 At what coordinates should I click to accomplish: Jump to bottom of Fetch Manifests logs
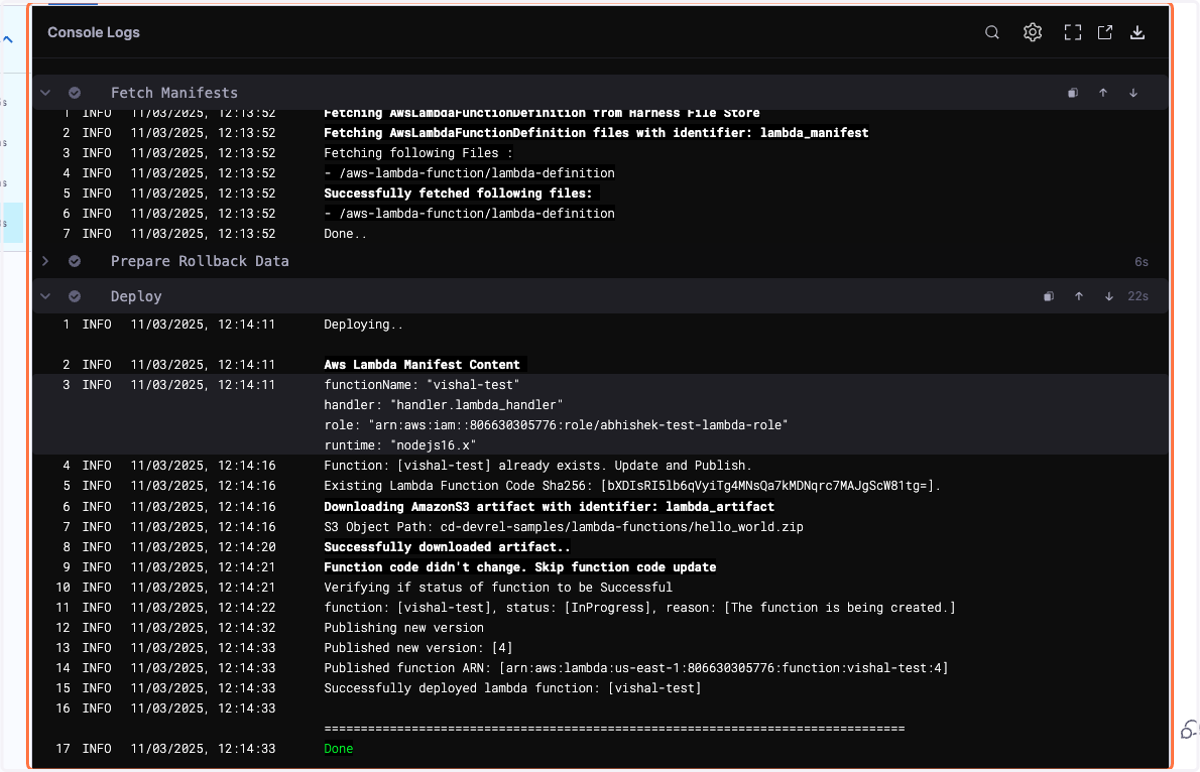click(1133, 93)
